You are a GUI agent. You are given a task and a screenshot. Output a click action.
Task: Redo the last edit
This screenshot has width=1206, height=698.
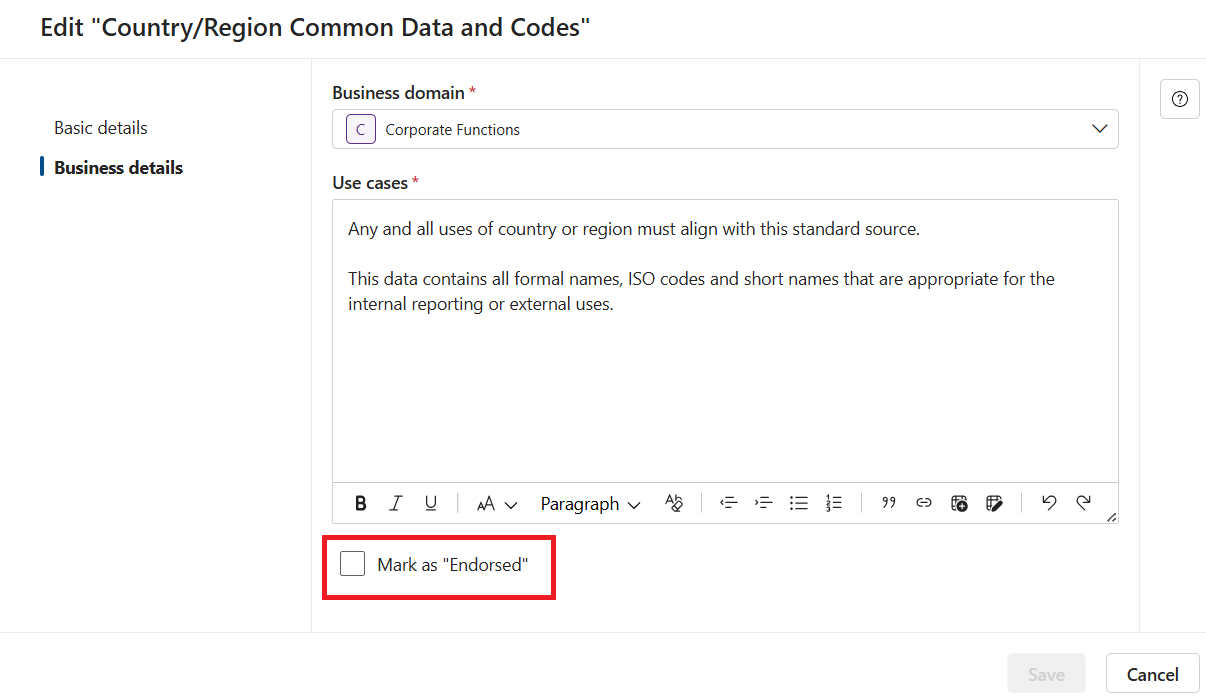coord(1083,503)
